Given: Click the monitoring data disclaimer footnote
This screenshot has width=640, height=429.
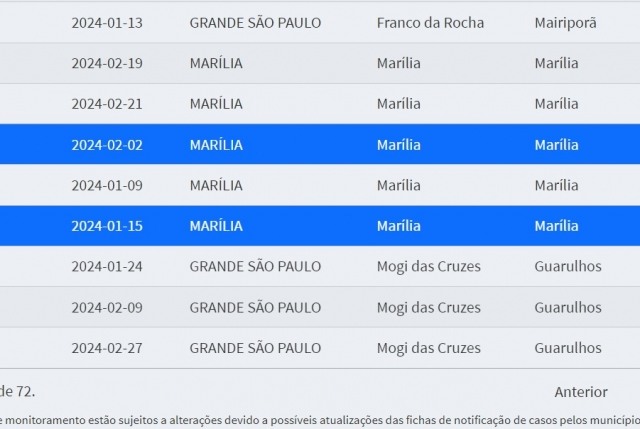Looking at the screenshot, I should [x=320, y=420].
